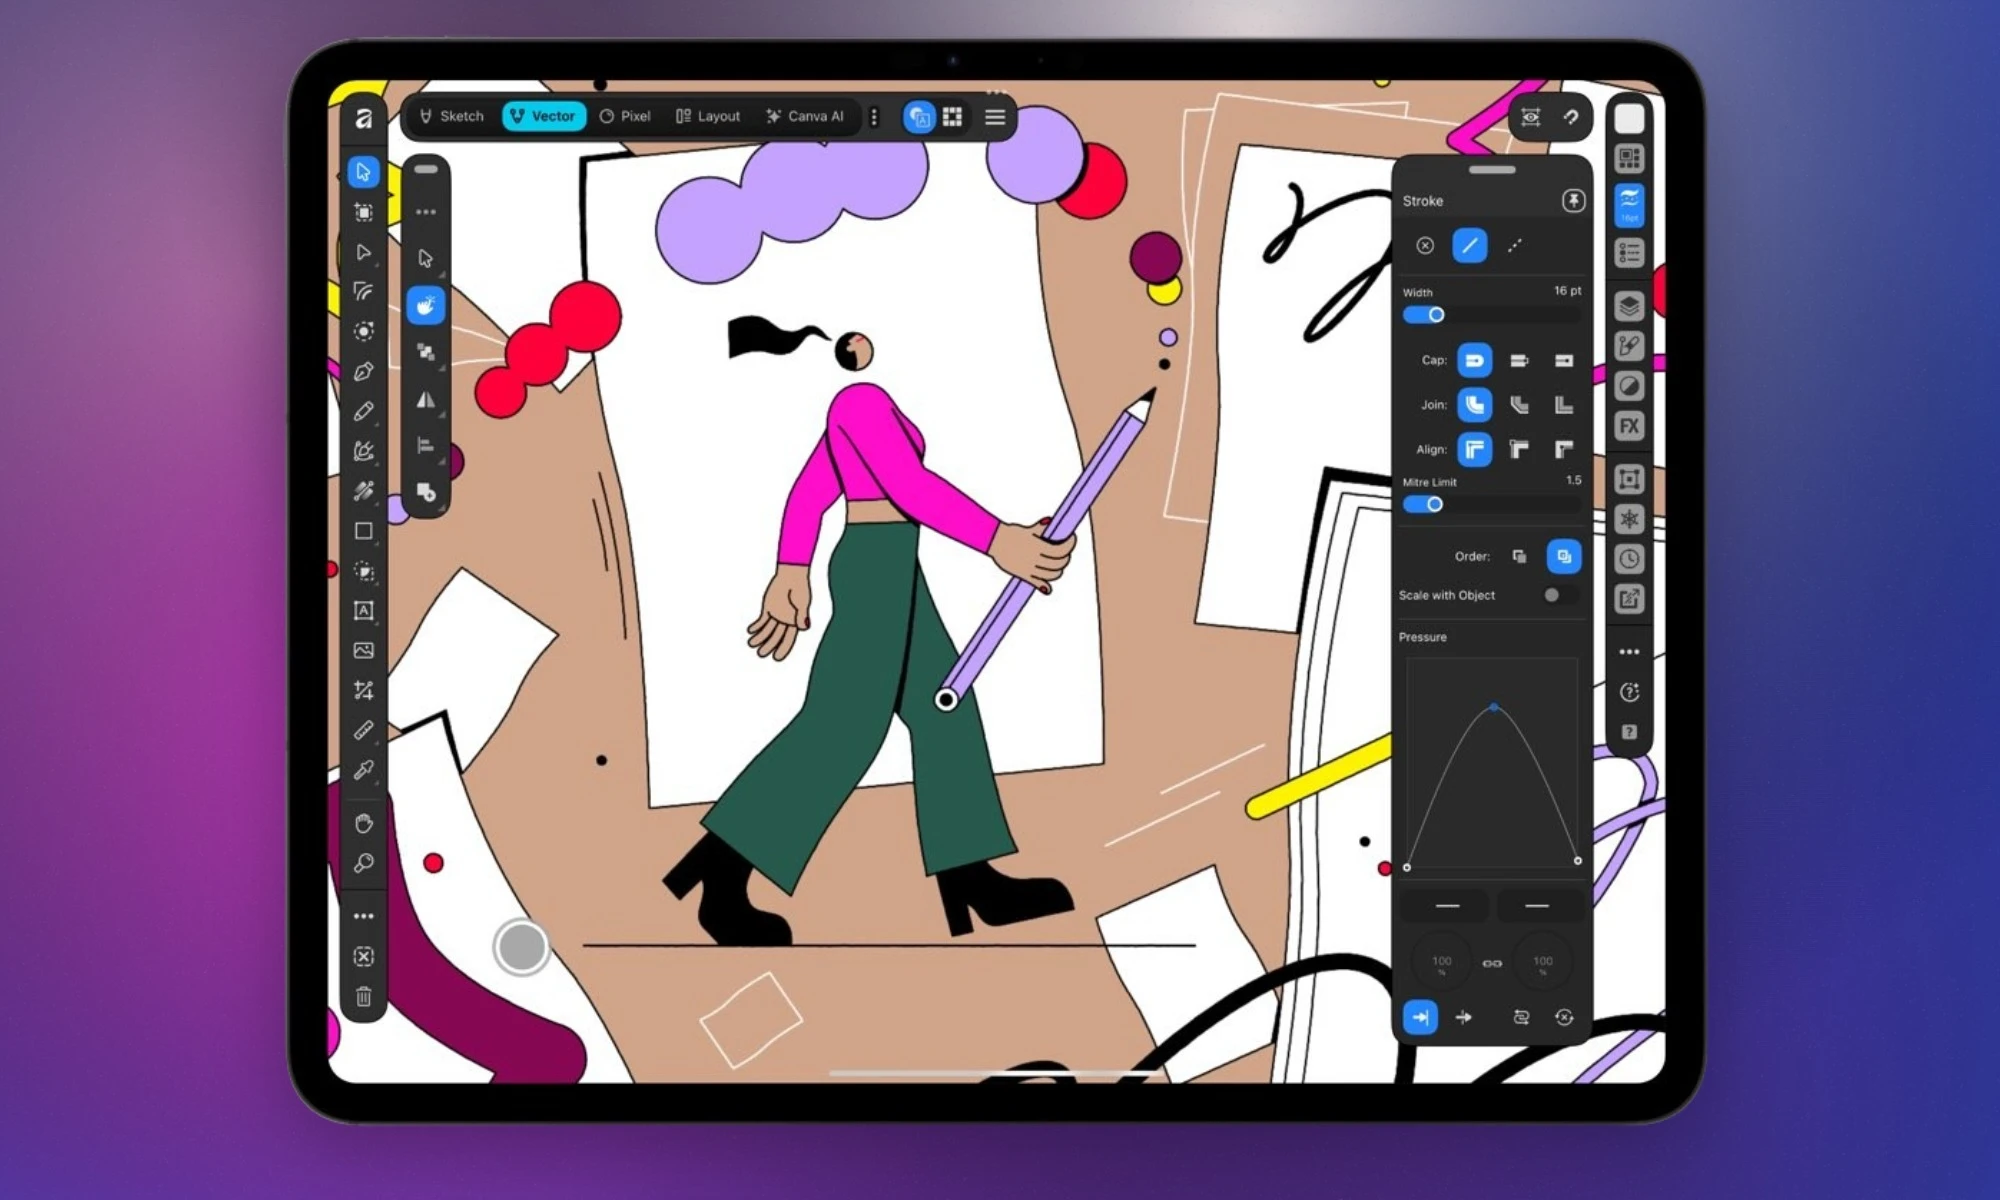Expand right panel more options dots

(1629, 652)
